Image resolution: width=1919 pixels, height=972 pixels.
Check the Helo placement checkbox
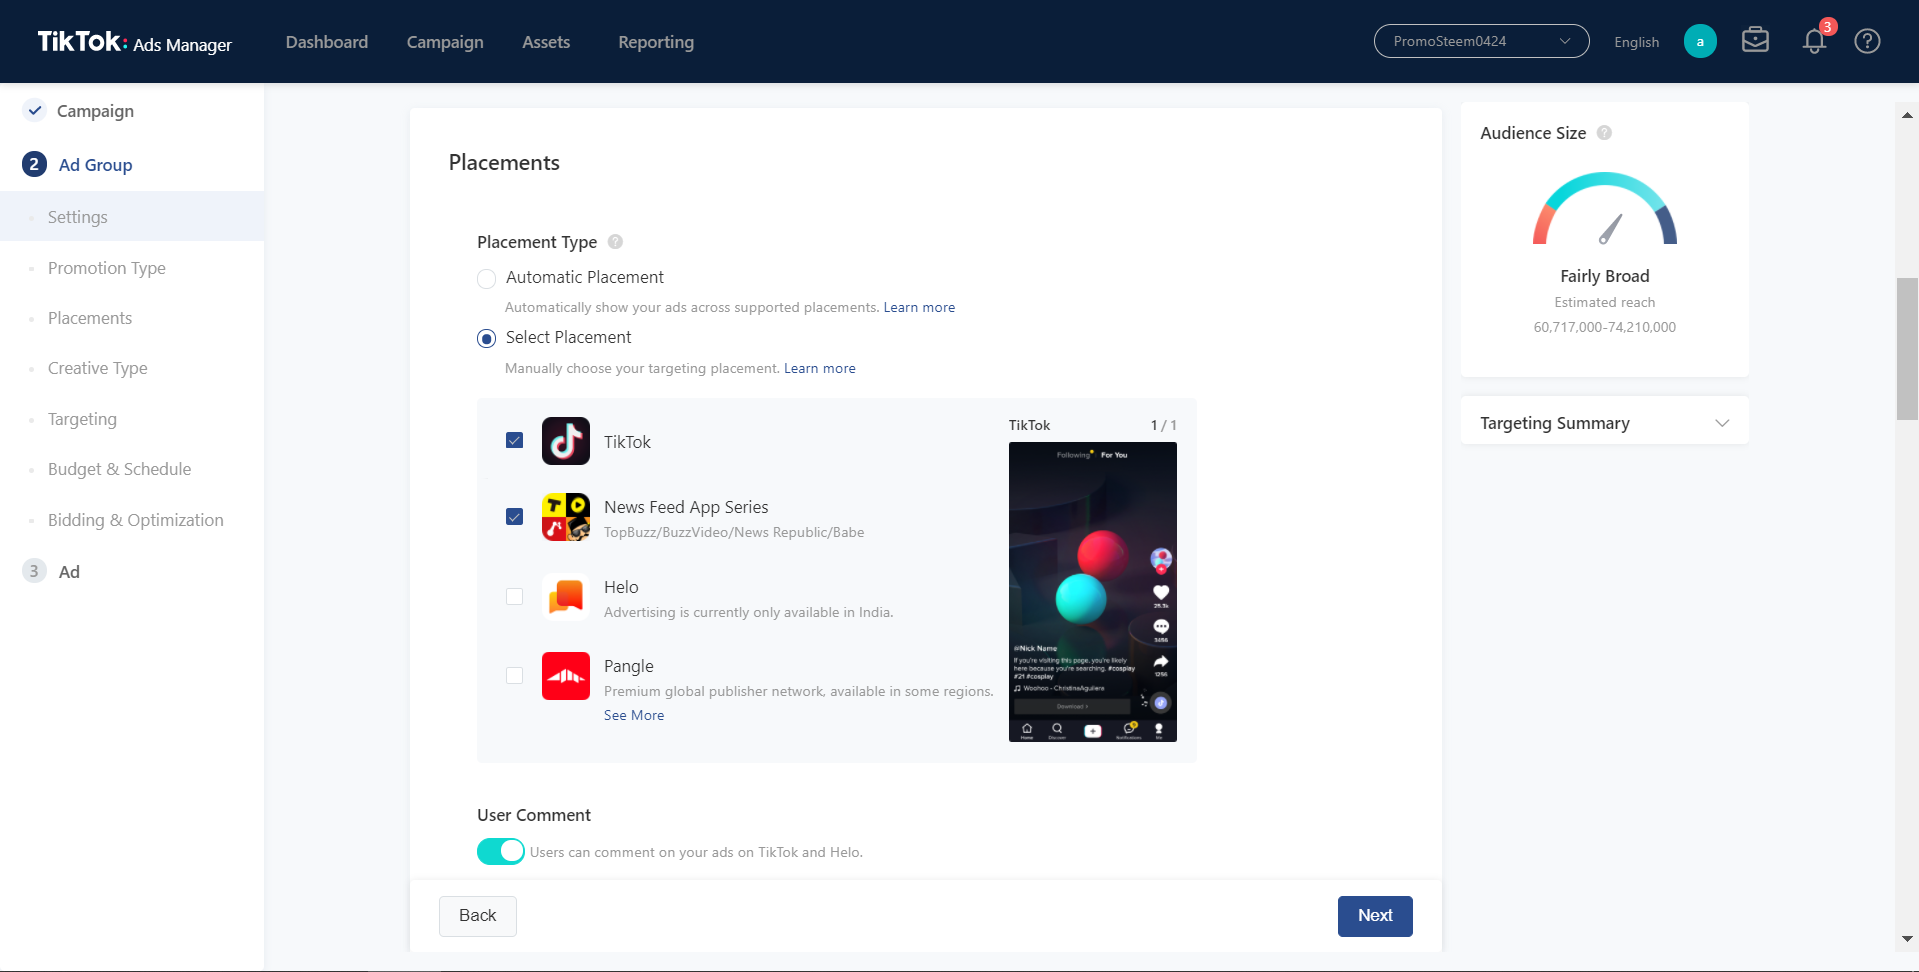pos(514,596)
